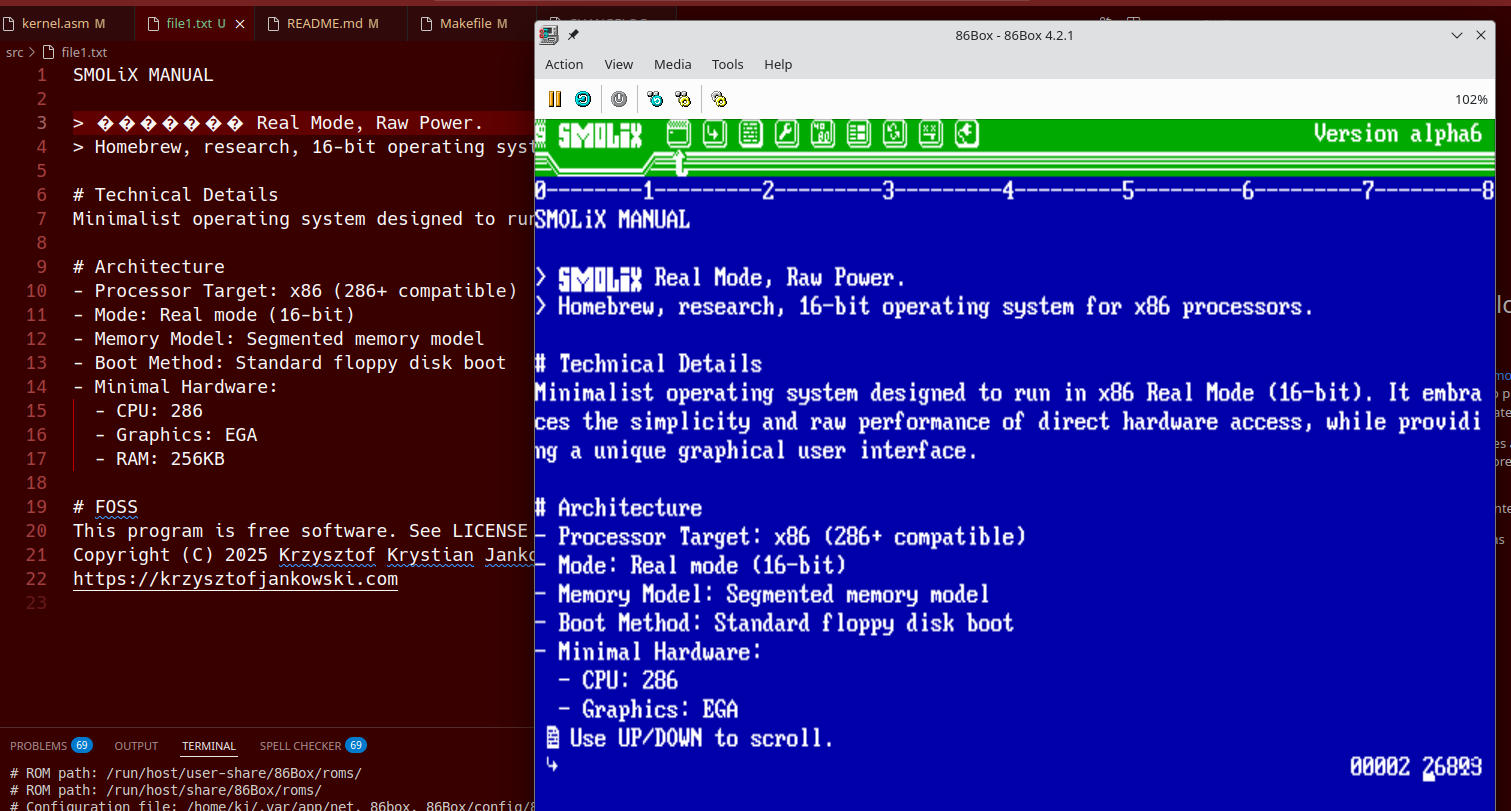The height and width of the screenshot is (811, 1511).
Task: Click "# Architecture" heading in emulator screen
Action: (x=619, y=508)
